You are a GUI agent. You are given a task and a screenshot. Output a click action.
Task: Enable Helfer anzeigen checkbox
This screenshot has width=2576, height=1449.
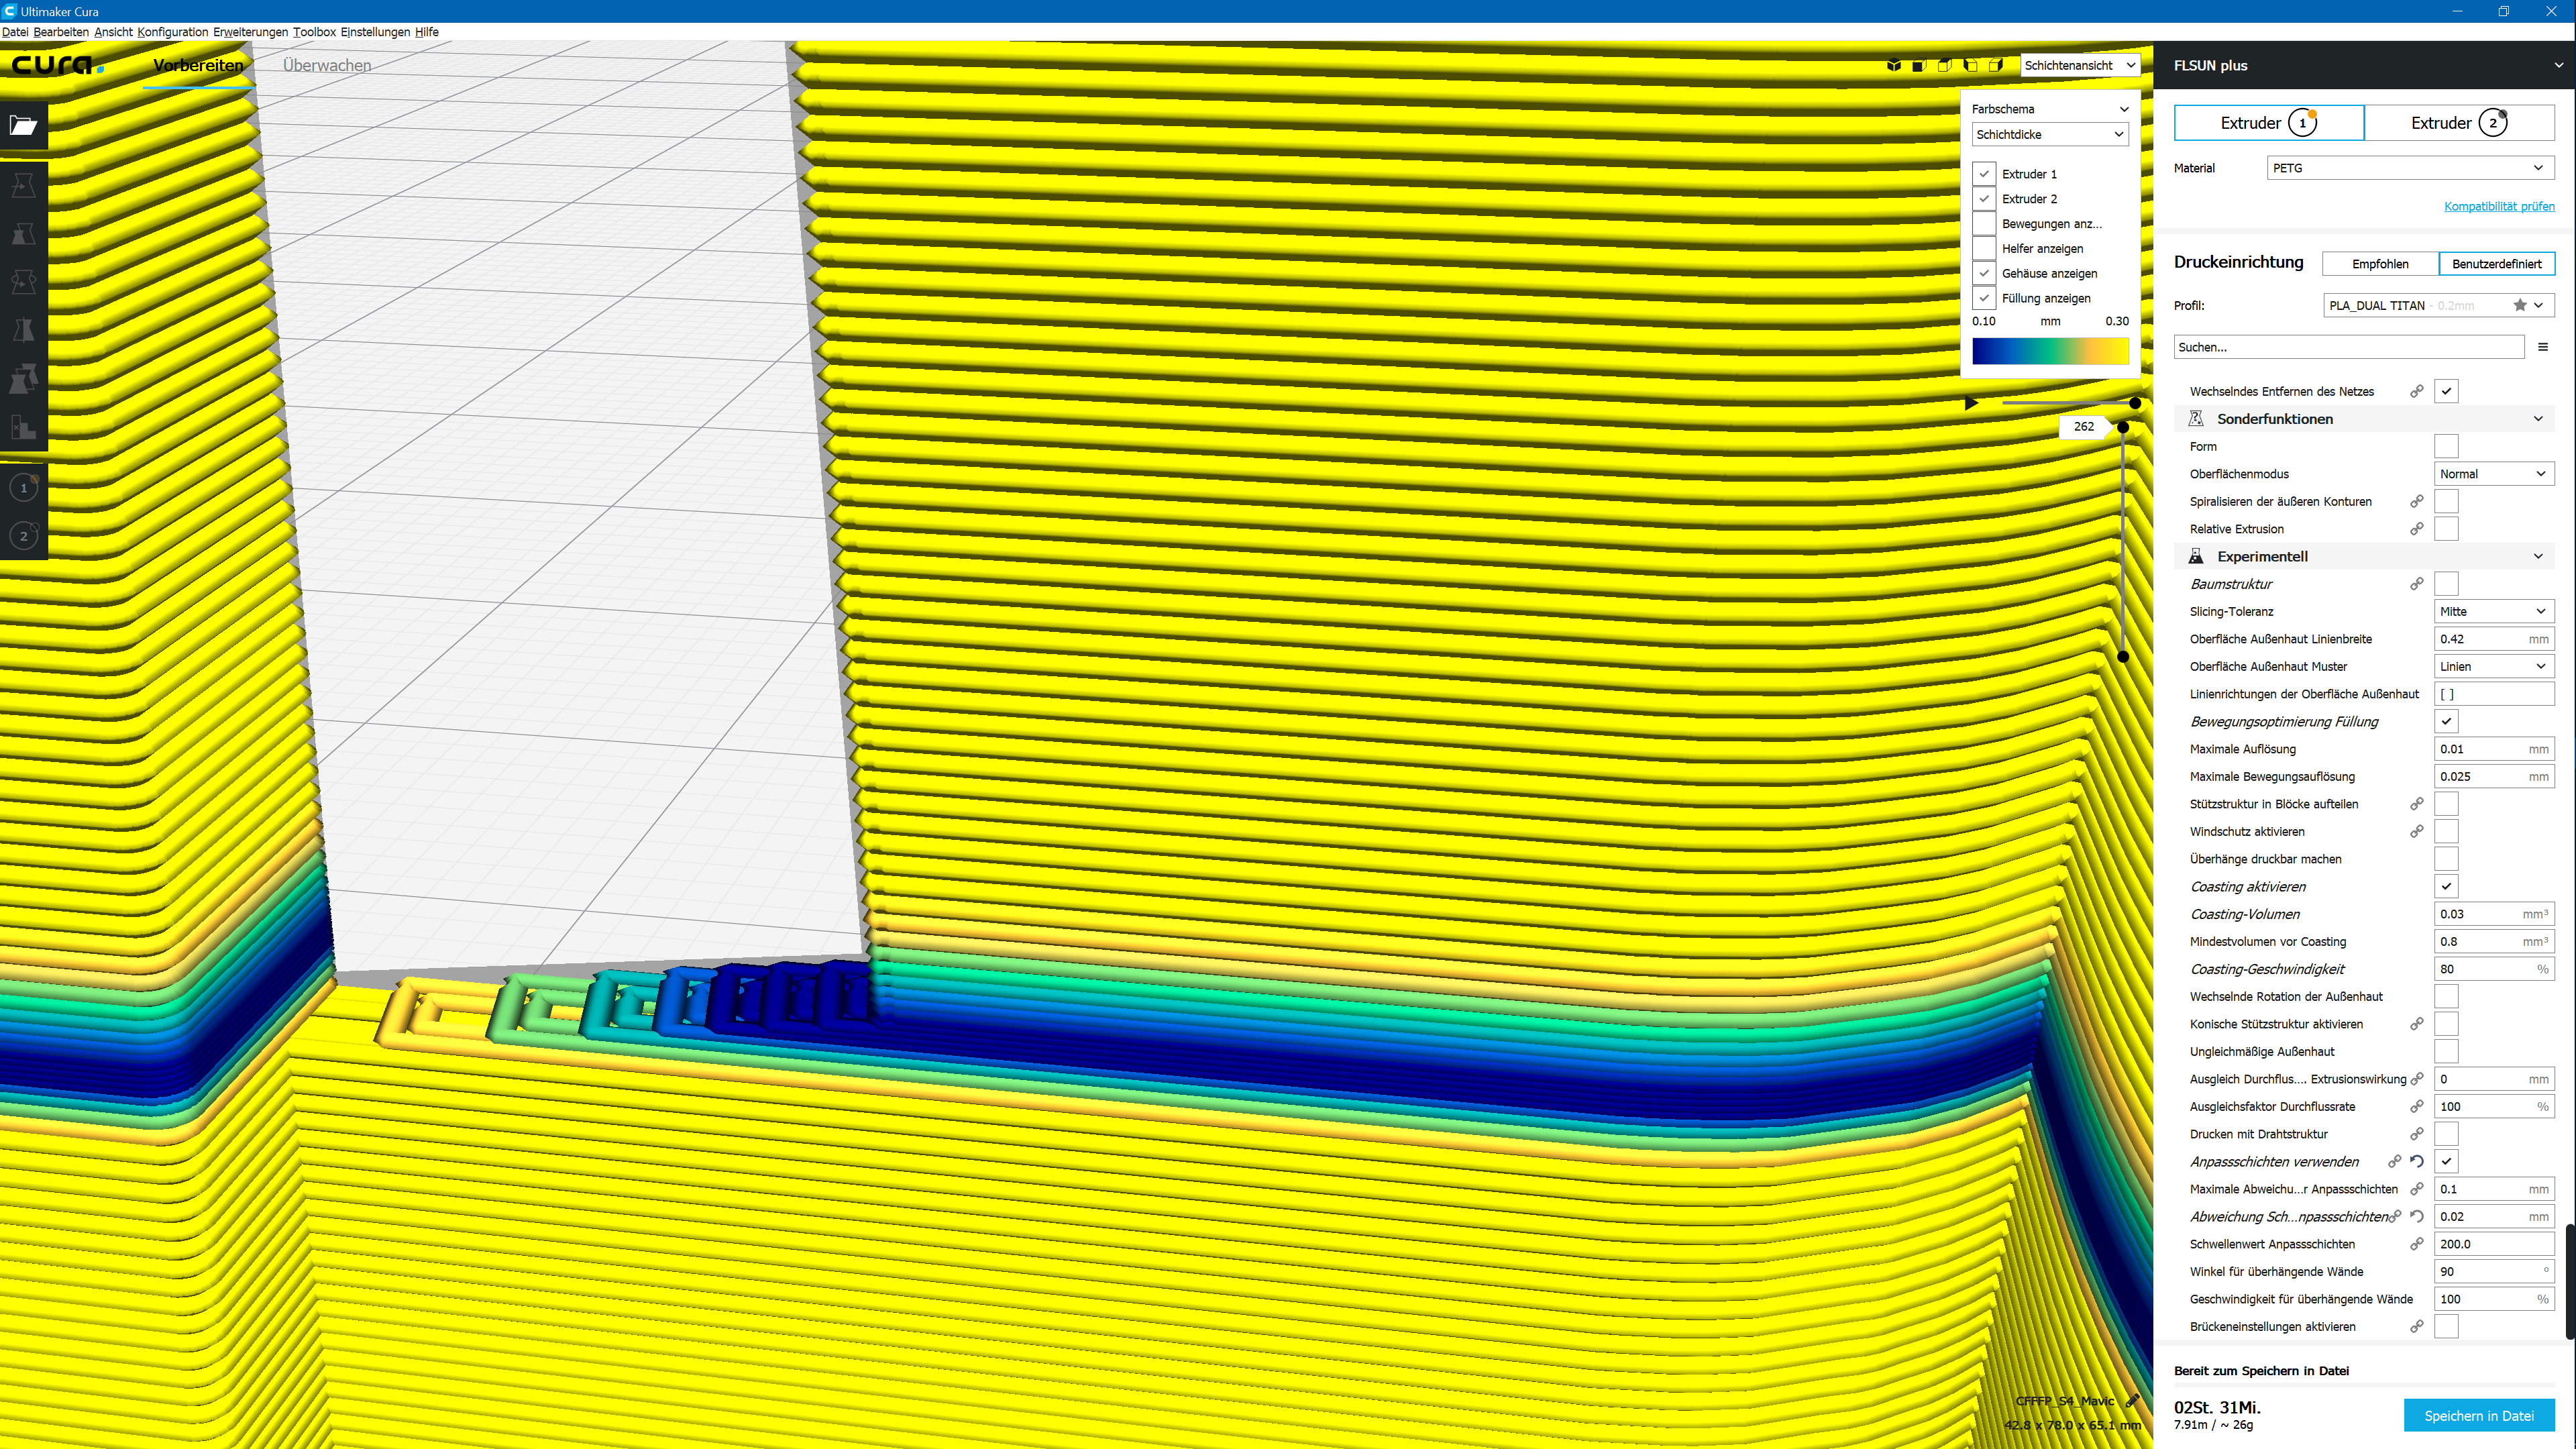coord(1984,248)
